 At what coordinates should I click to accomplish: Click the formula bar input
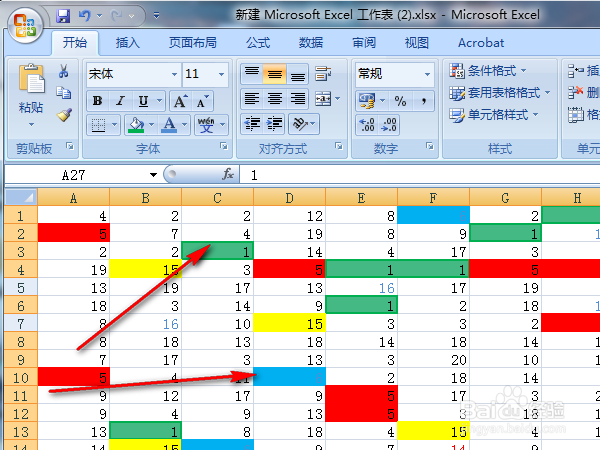[419, 175]
